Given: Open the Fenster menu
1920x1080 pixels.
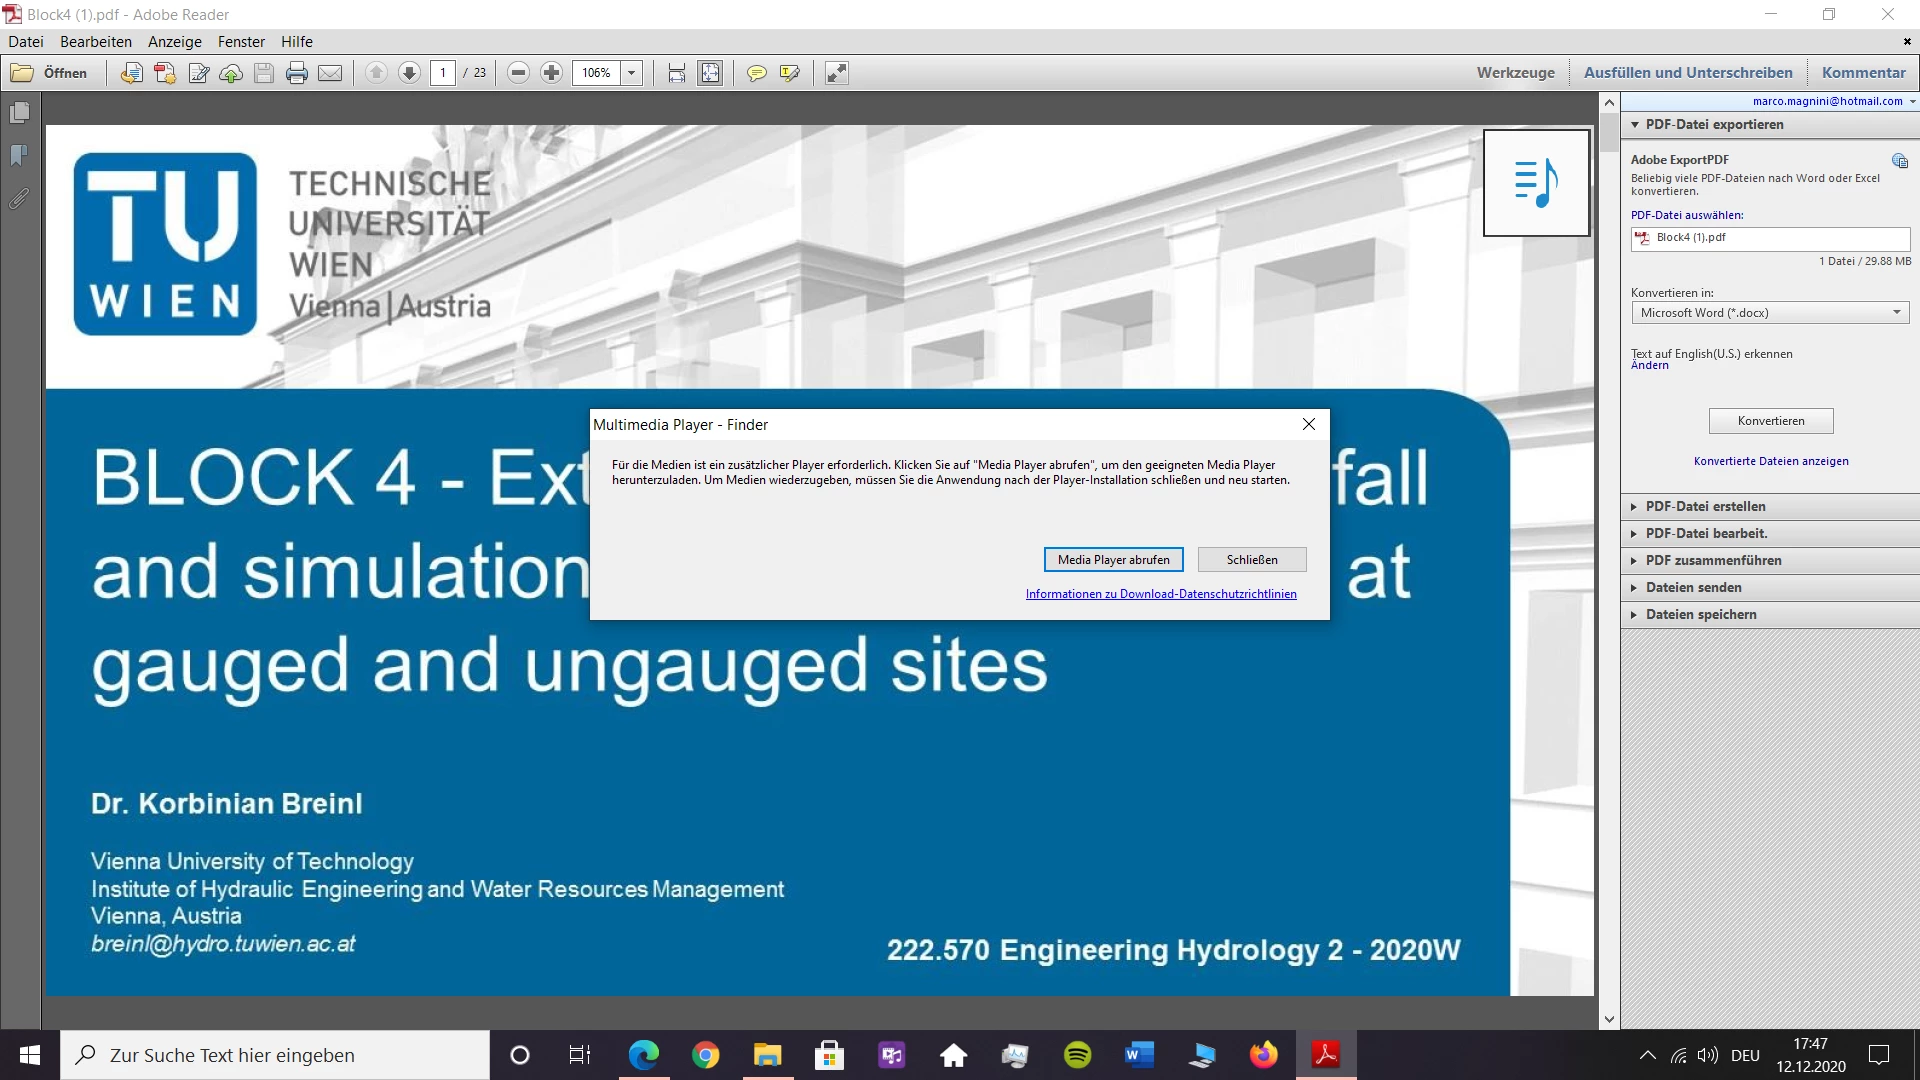Looking at the screenshot, I should pos(241,42).
